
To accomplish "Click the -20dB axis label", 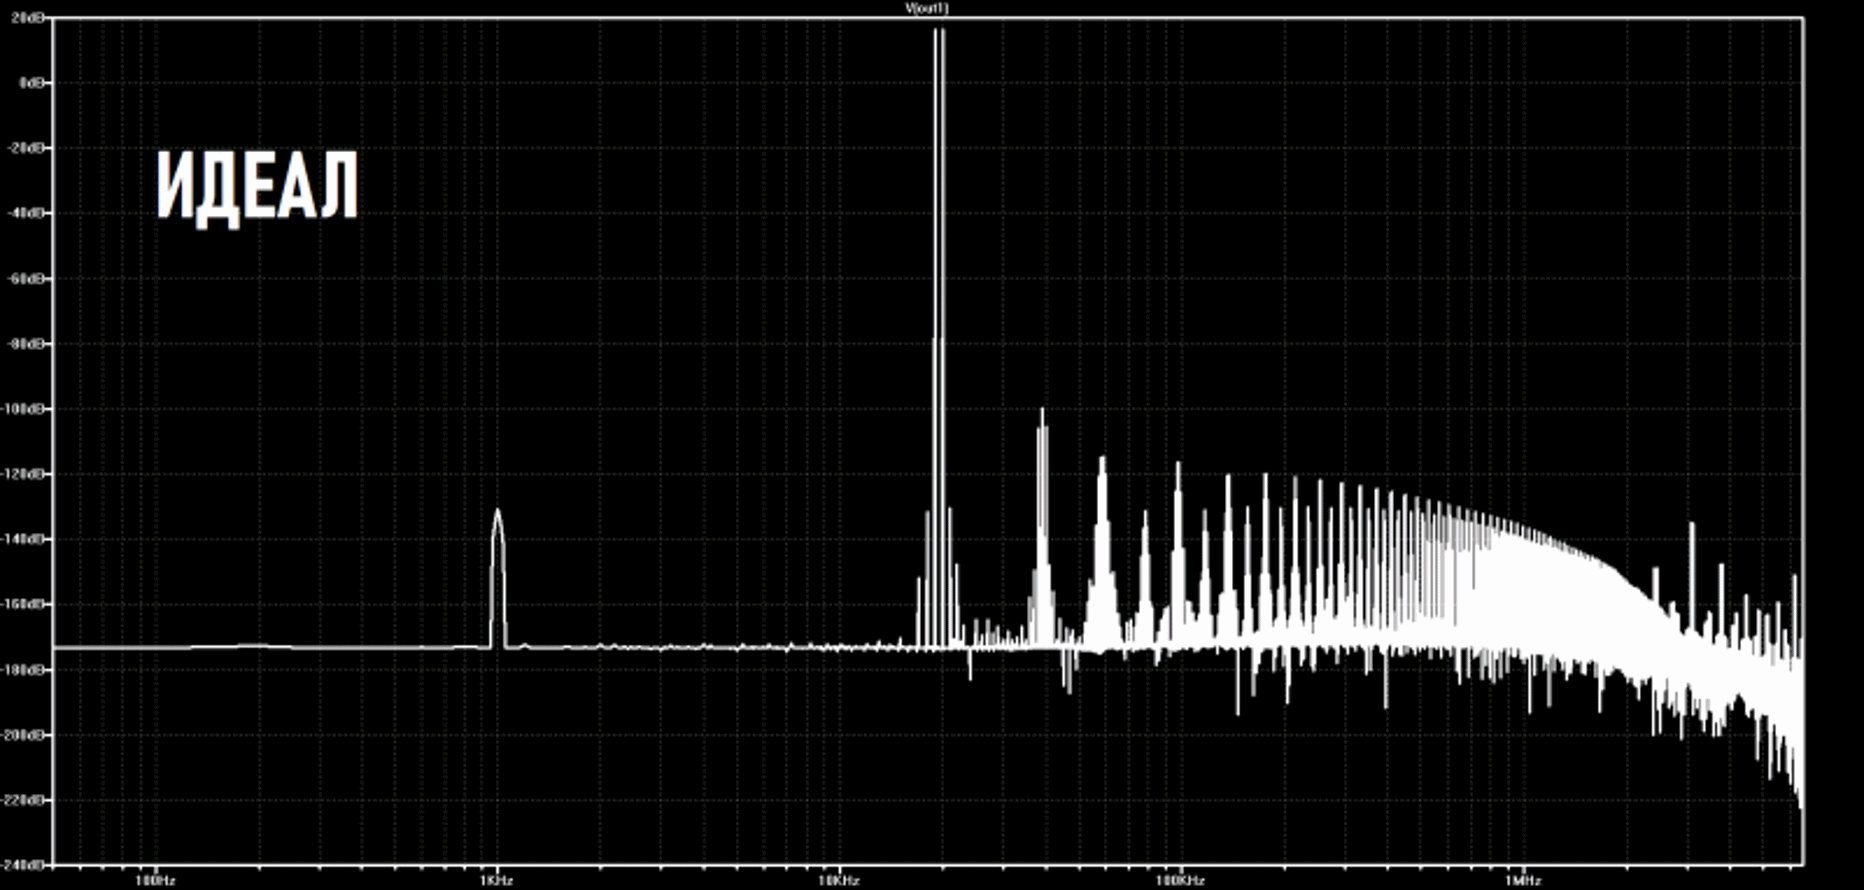I will (27, 148).
